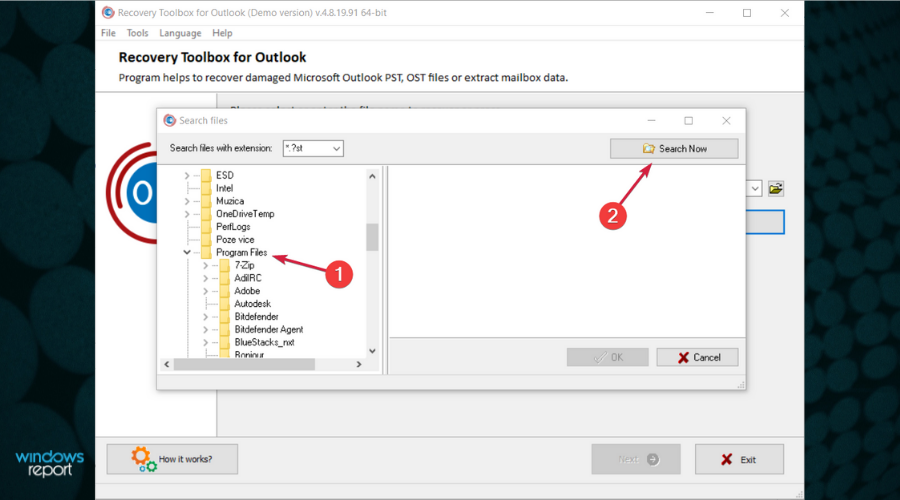Viewport: 900px width, 500px height.
Task: Click the Exit button in main window
Action: click(739, 459)
